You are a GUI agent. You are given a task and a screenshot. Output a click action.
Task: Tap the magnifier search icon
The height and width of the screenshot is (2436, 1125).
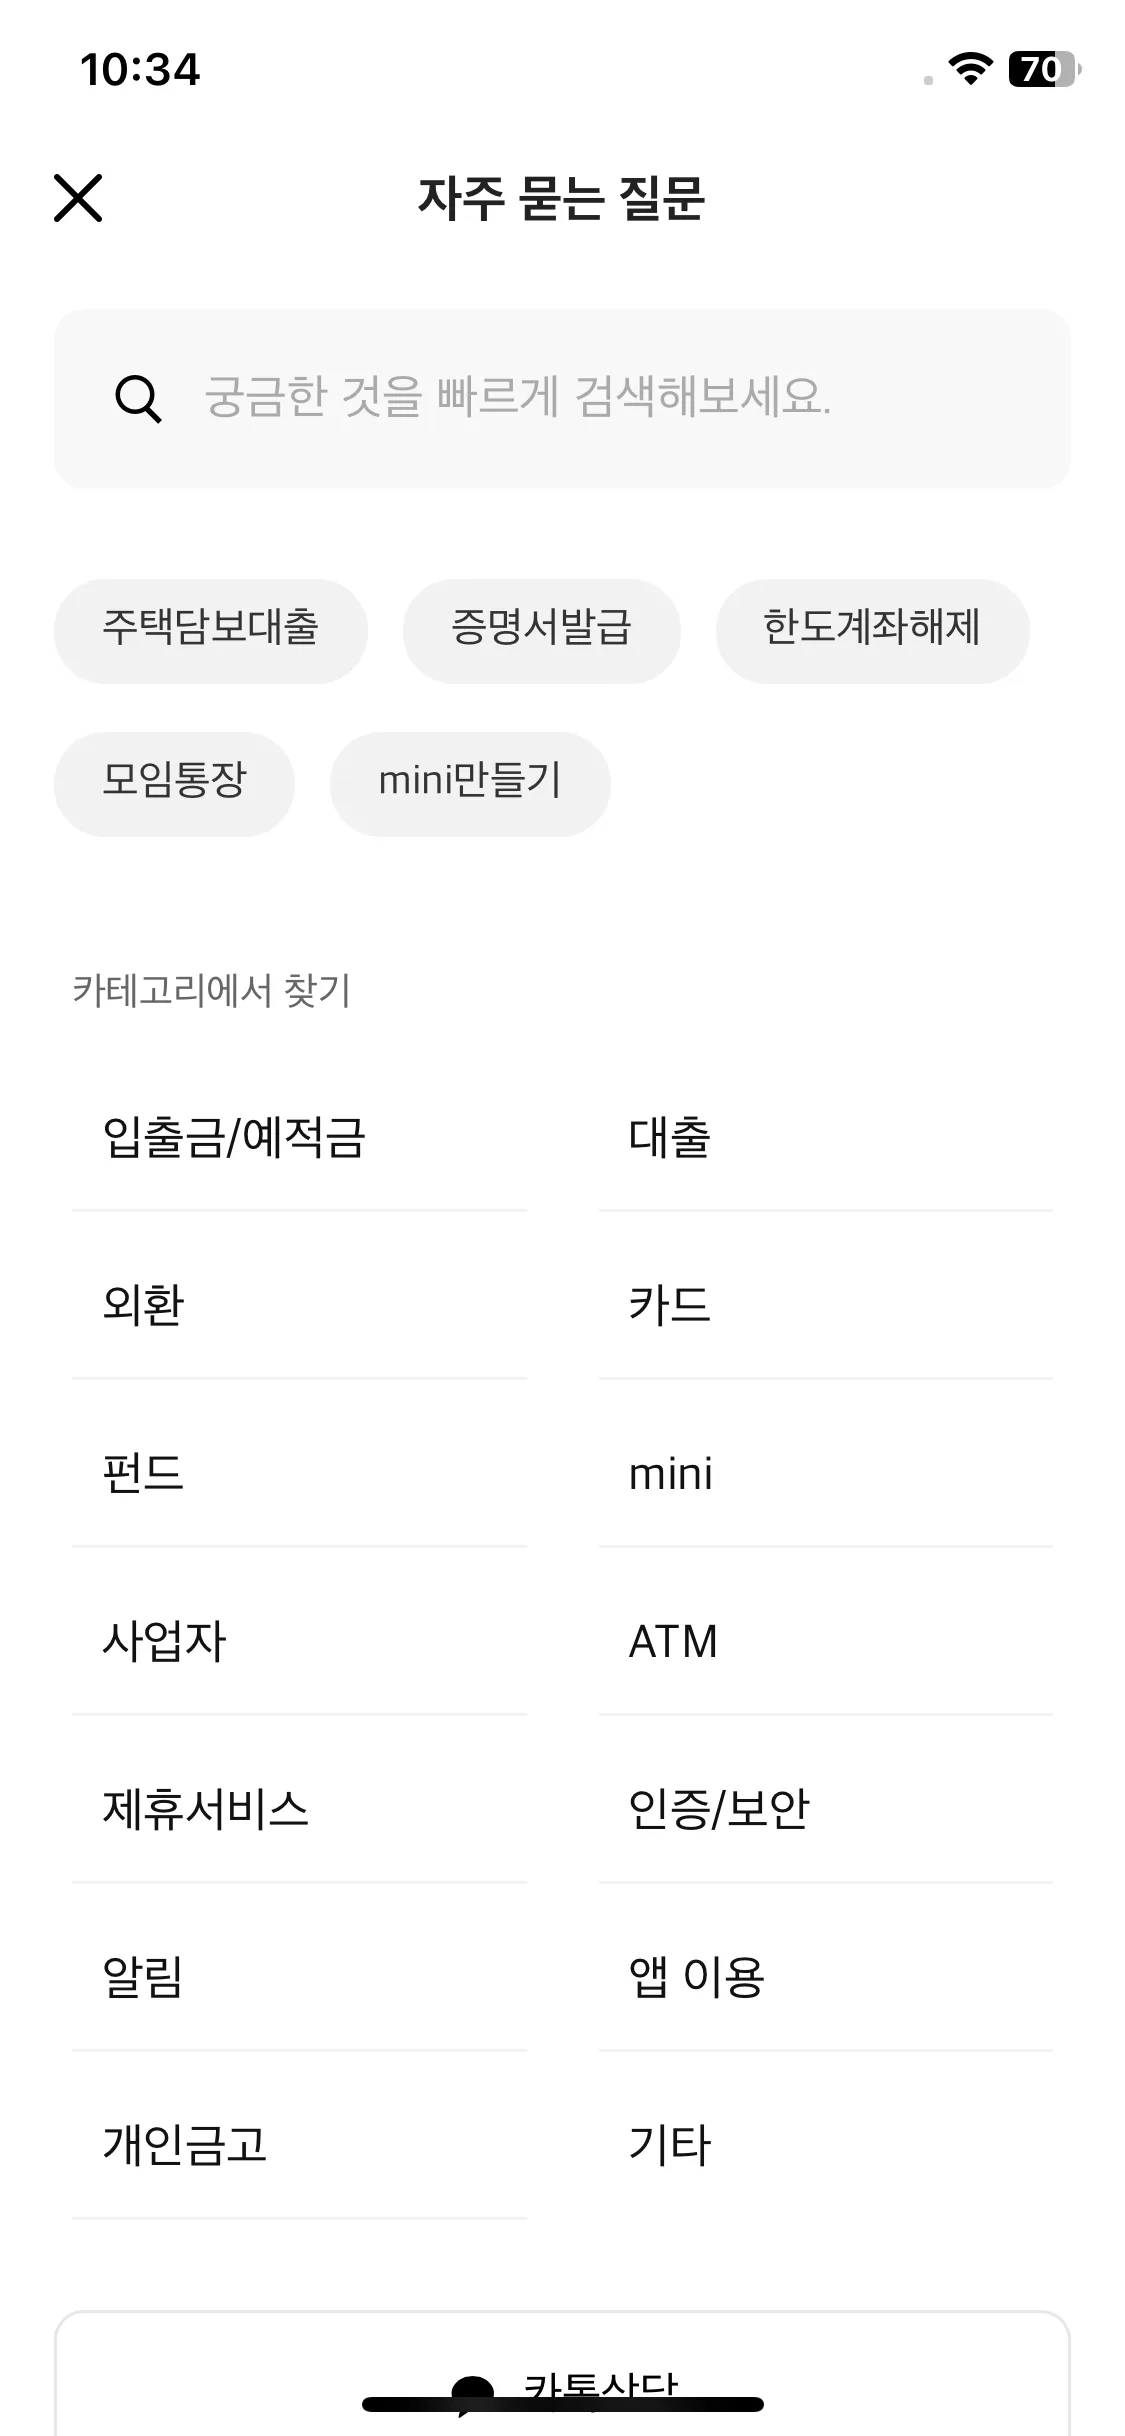click(138, 399)
